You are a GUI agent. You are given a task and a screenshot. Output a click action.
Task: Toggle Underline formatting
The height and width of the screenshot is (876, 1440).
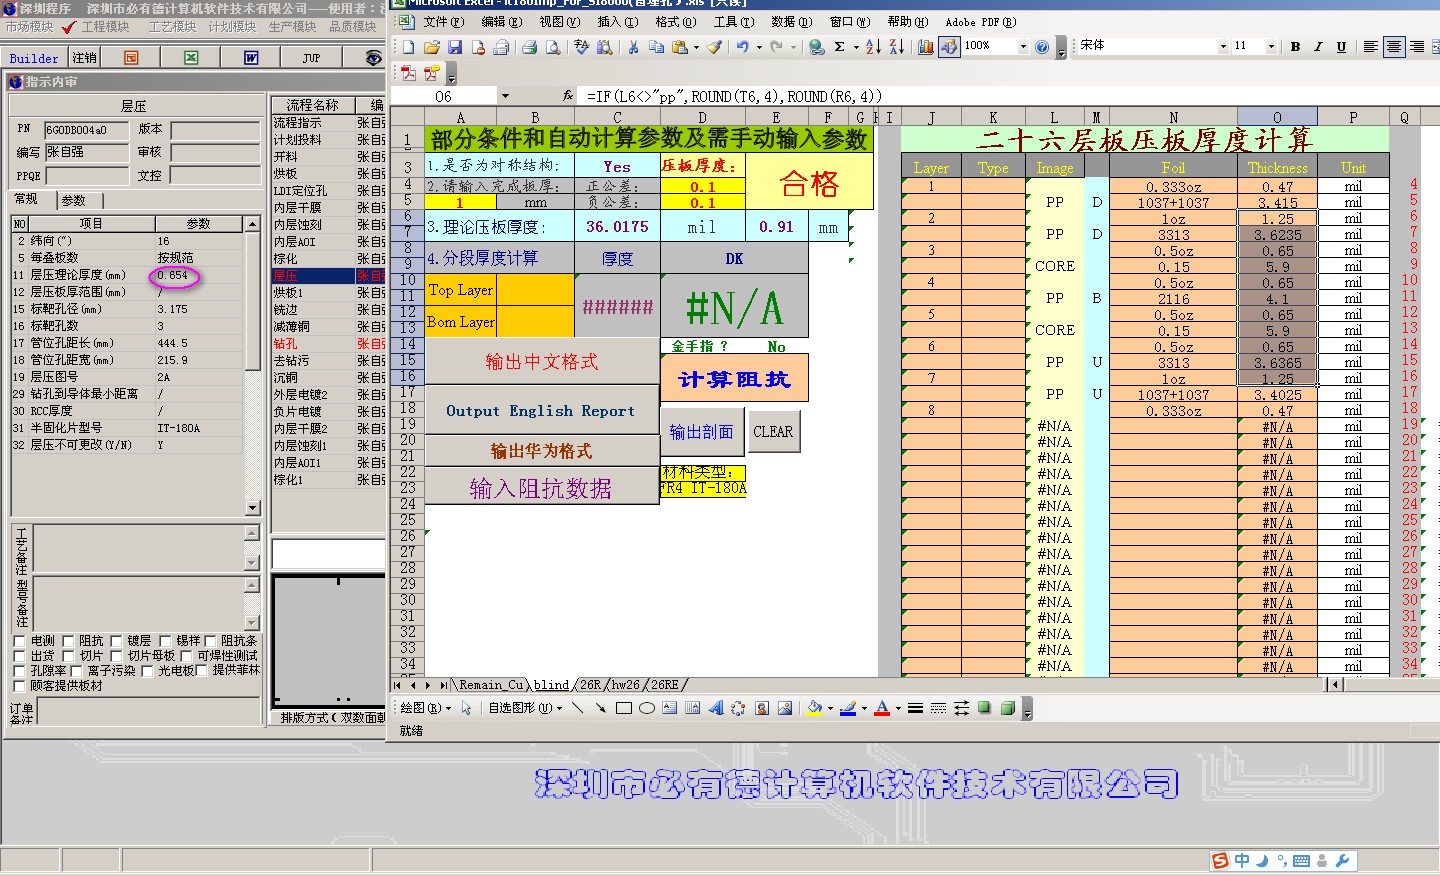[1341, 46]
